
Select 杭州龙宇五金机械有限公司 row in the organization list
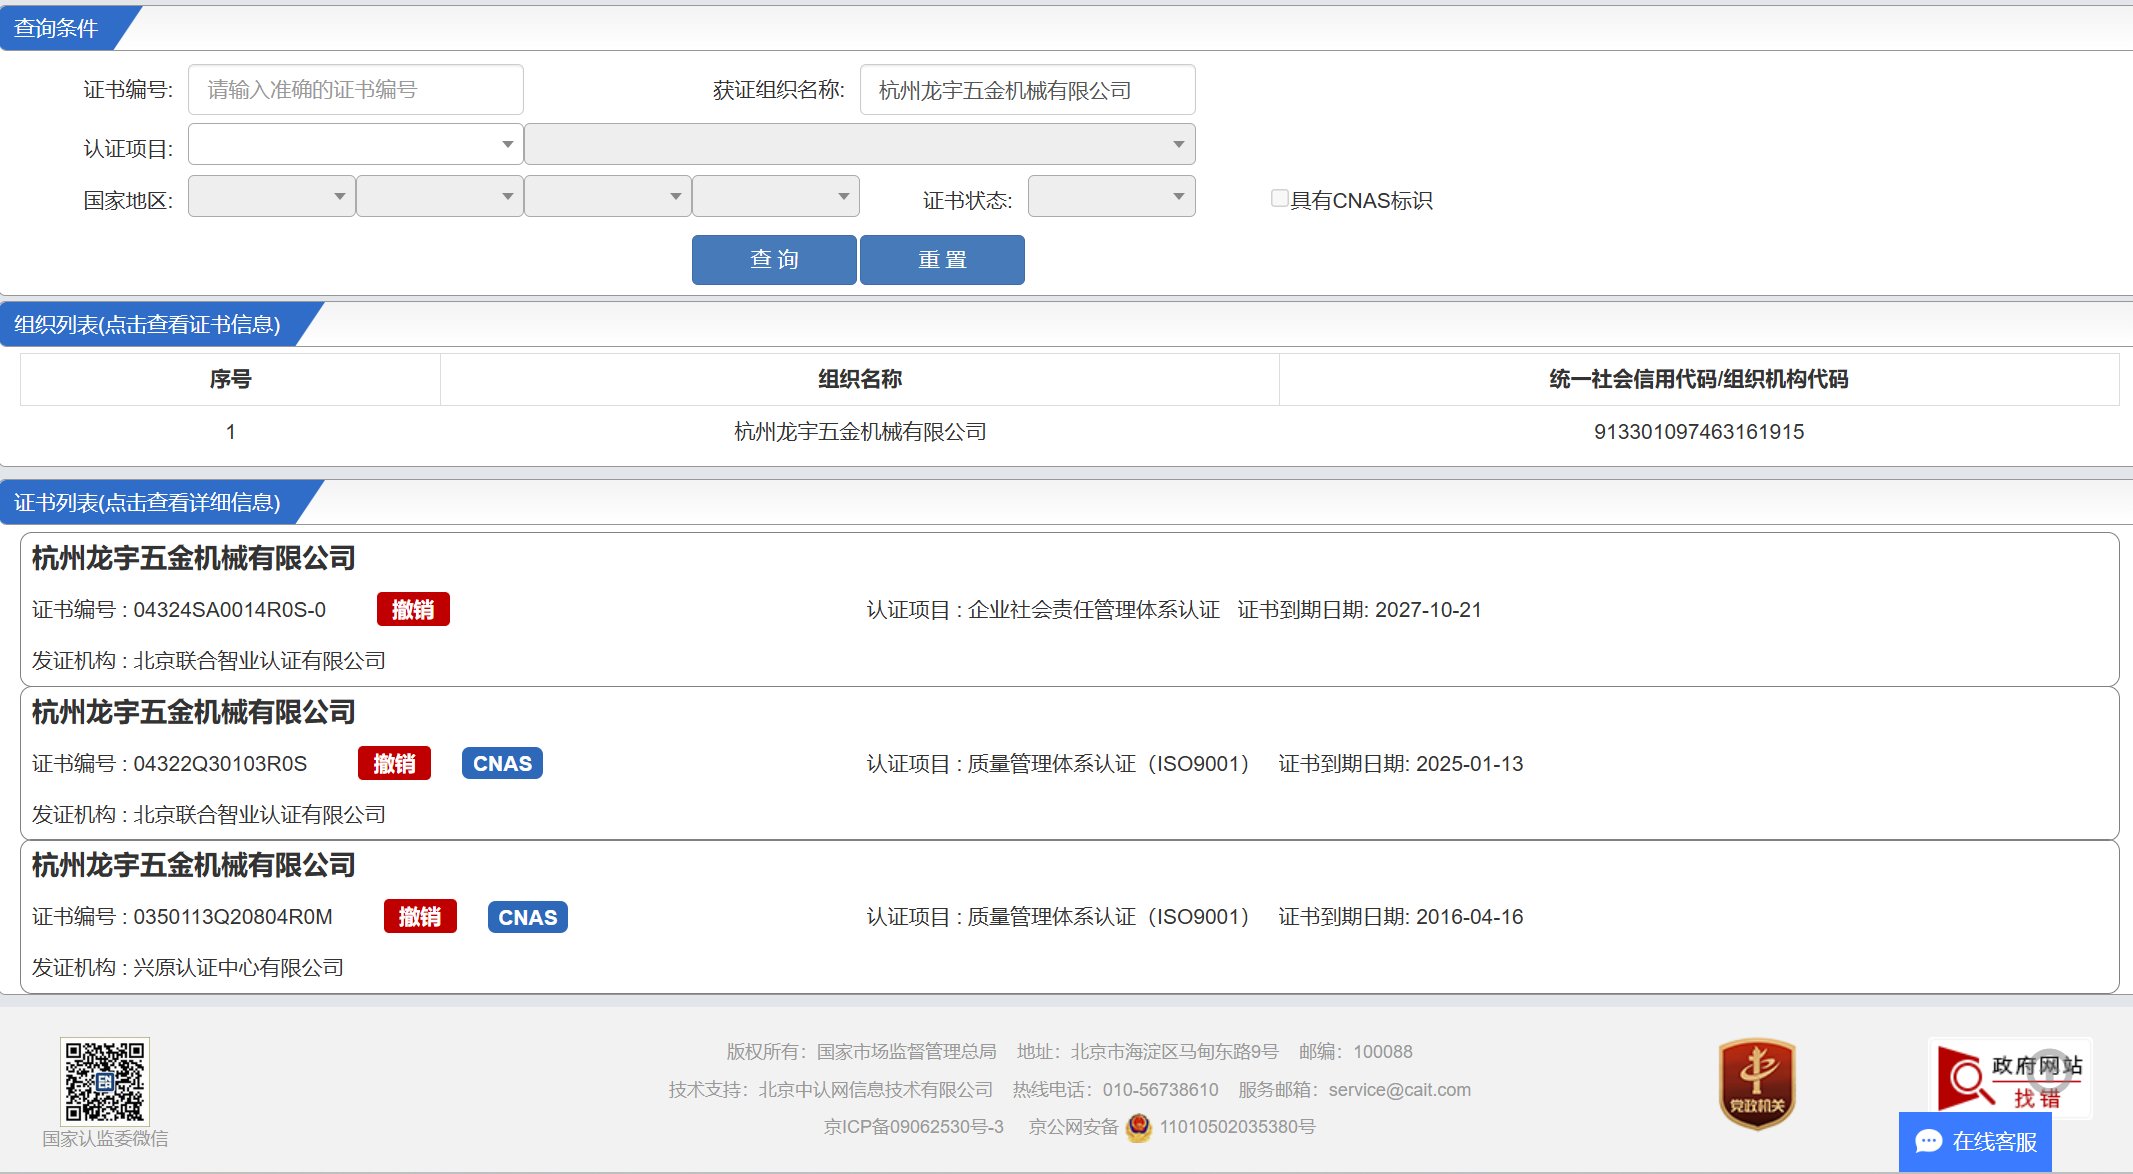pyautogui.click(x=860, y=432)
